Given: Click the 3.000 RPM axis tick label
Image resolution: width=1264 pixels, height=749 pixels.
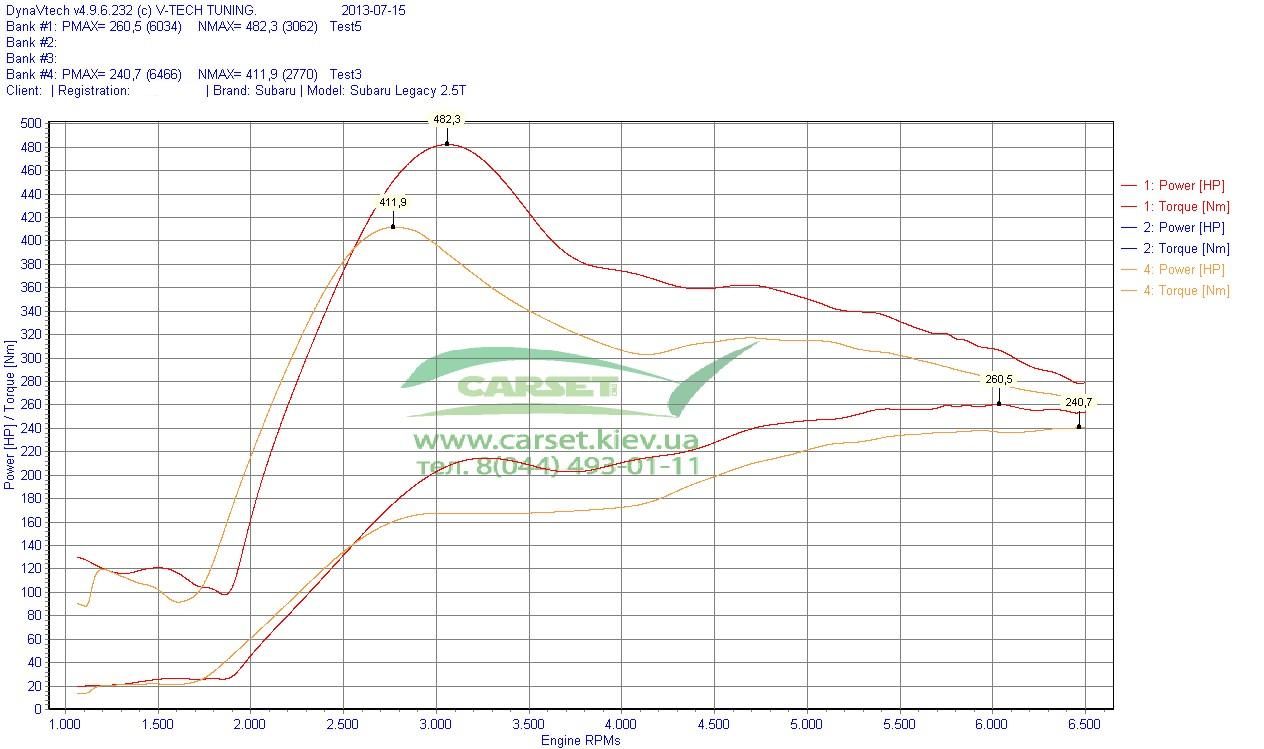Looking at the screenshot, I should pos(436,724).
